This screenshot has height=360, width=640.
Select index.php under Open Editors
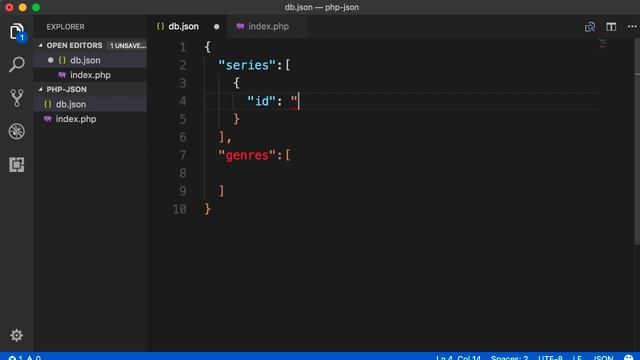[x=90, y=75]
